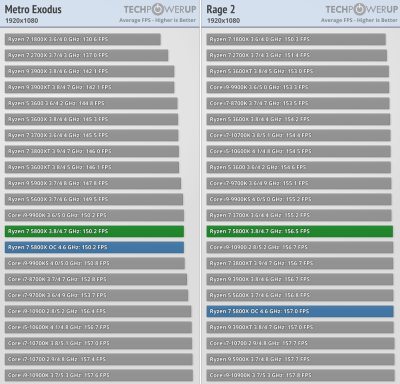Select Ryzen 9 3900XT 157.0 FPS bar
The height and width of the screenshot is (384, 400).
point(300,327)
